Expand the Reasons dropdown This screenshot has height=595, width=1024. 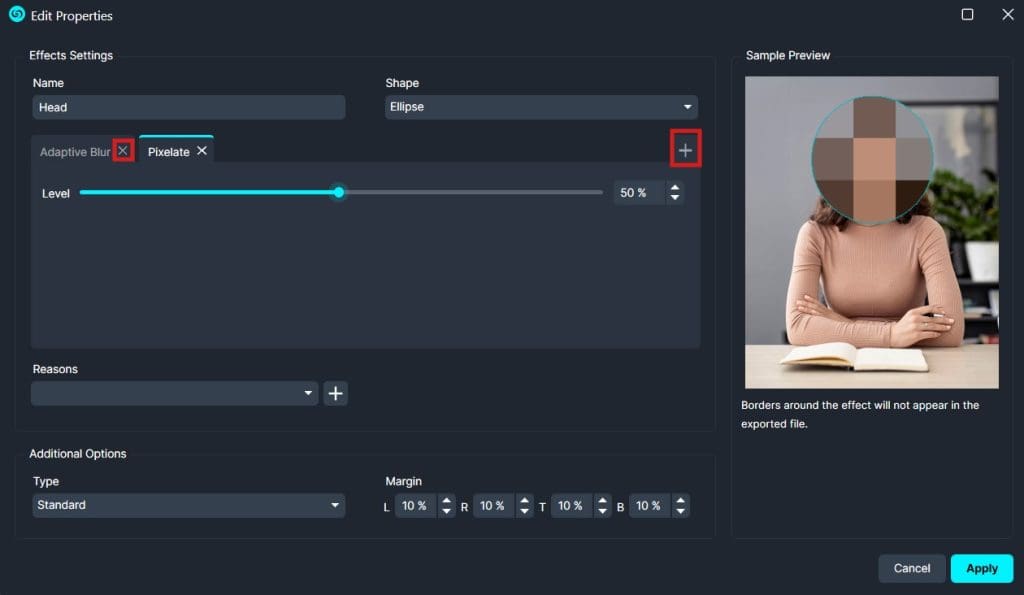click(x=175, y=394)
